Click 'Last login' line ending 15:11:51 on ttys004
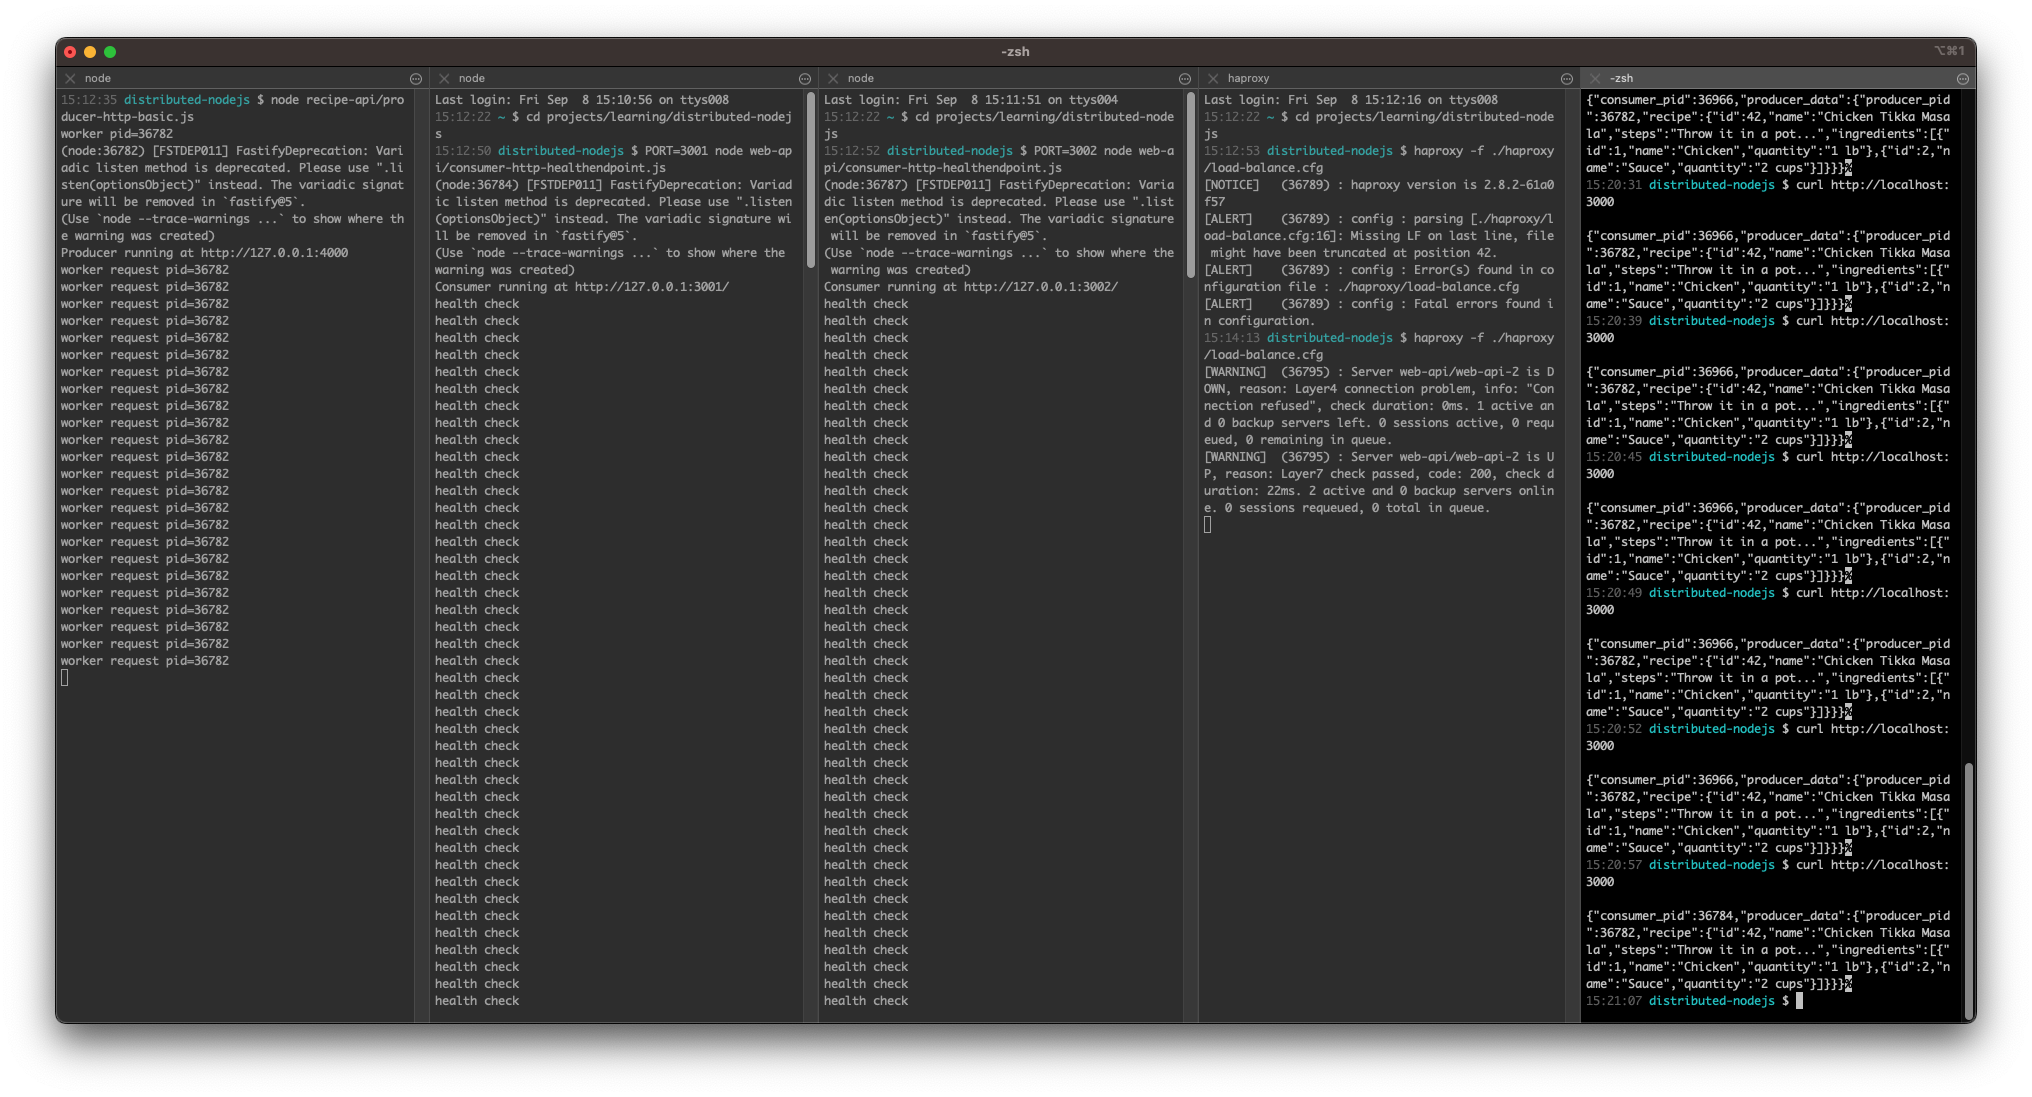 (x=971, y=99)
